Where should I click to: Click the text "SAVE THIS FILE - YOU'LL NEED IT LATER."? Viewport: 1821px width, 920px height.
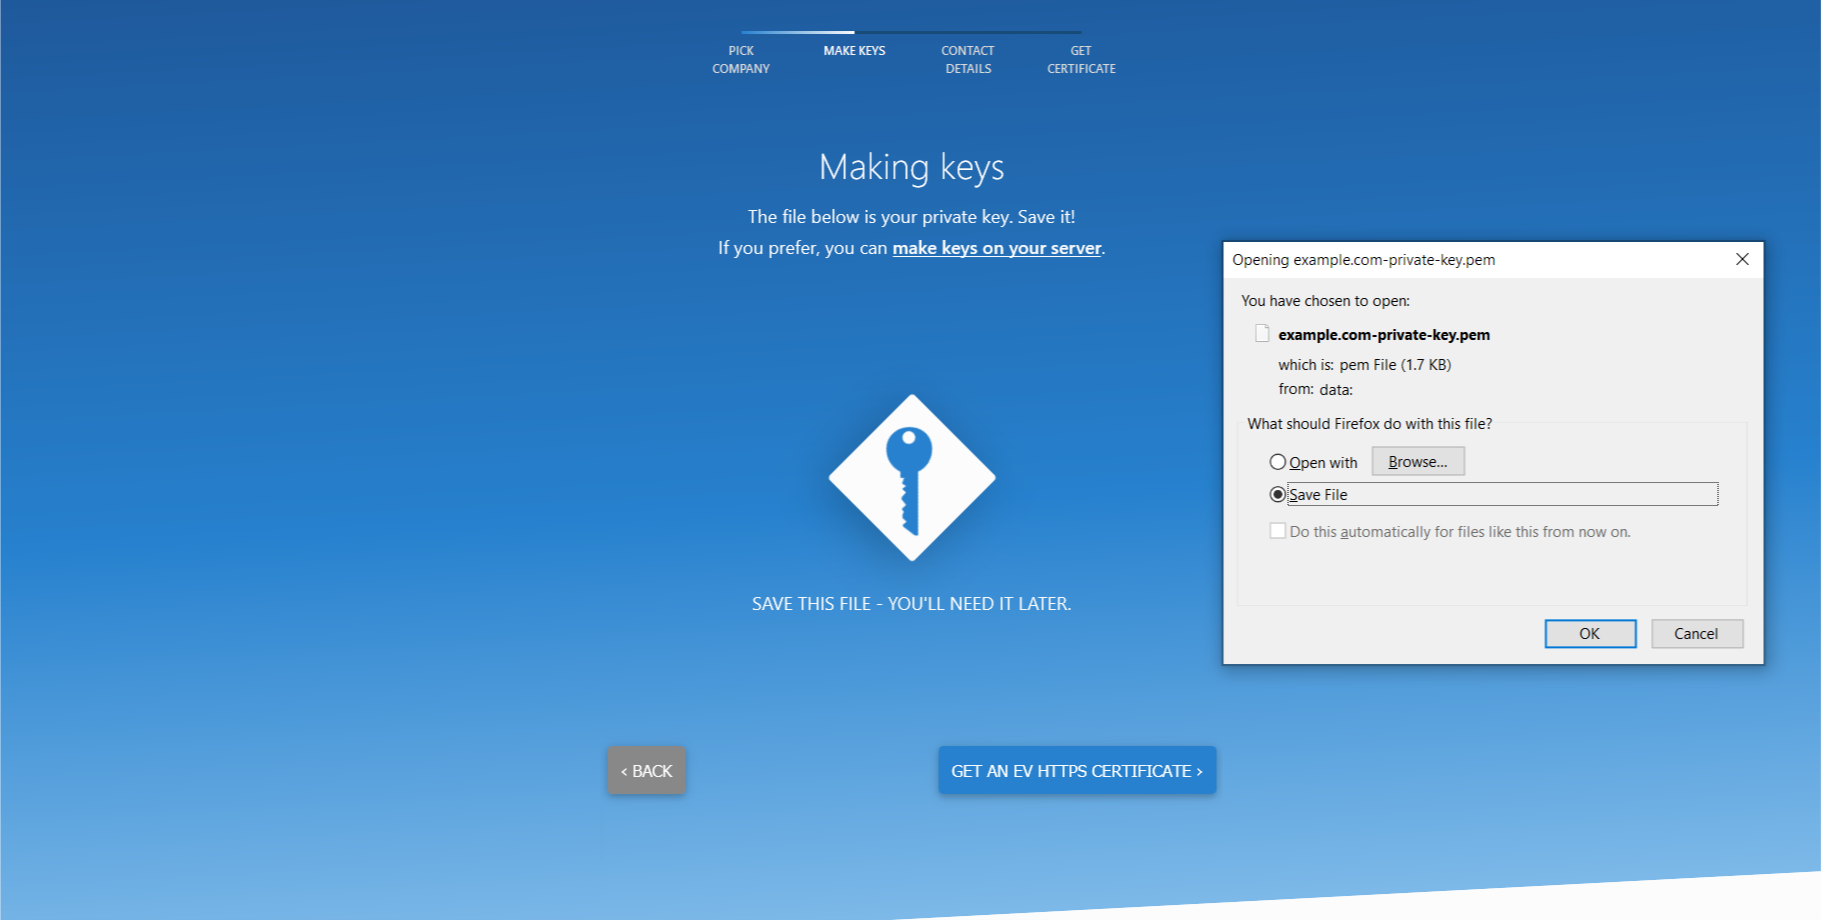(911, 604)
